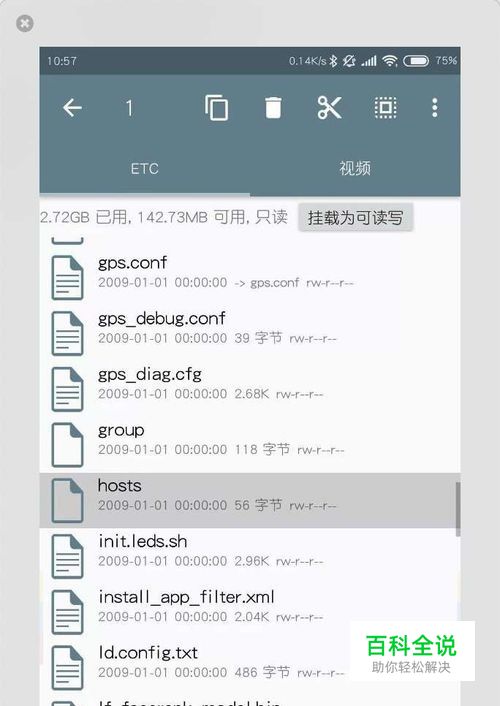
Task: Select the gps_debug.conf file
Action: 250,333
